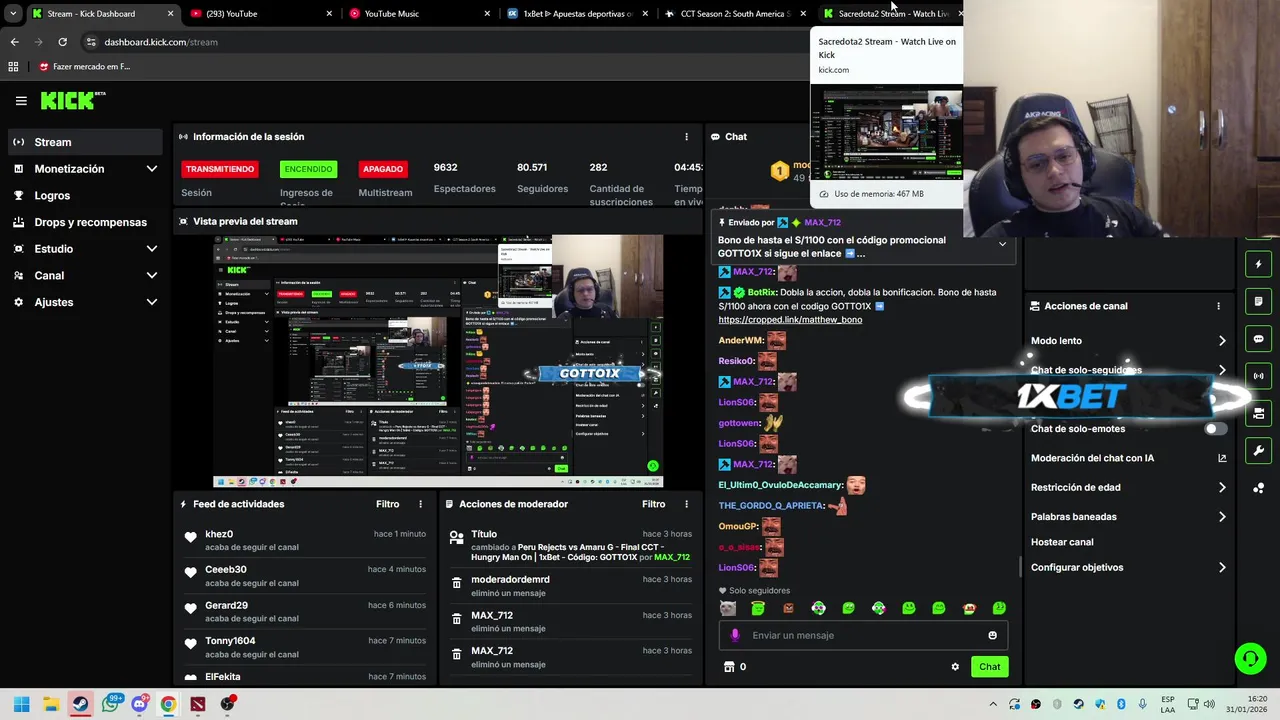
Task: Click the green headset support button
Action: point(1250,658)
